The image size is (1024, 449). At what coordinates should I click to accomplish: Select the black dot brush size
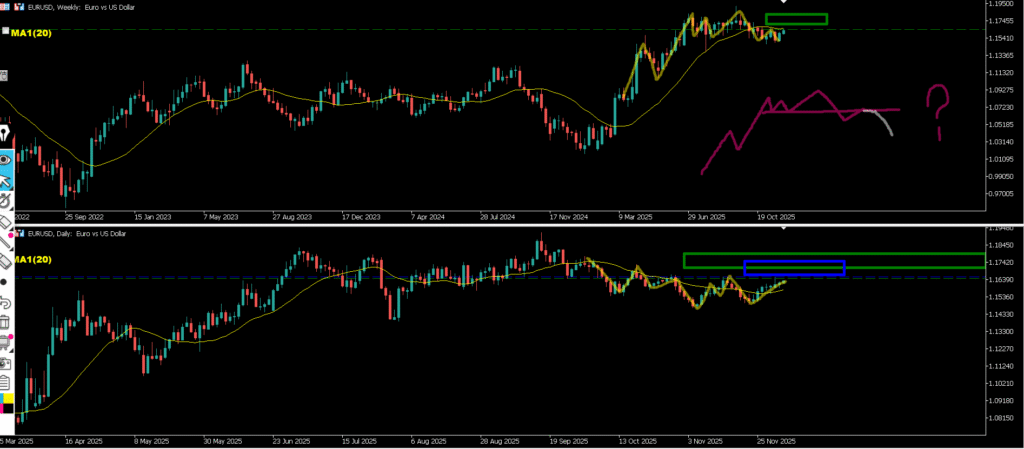tap(4, 282)
